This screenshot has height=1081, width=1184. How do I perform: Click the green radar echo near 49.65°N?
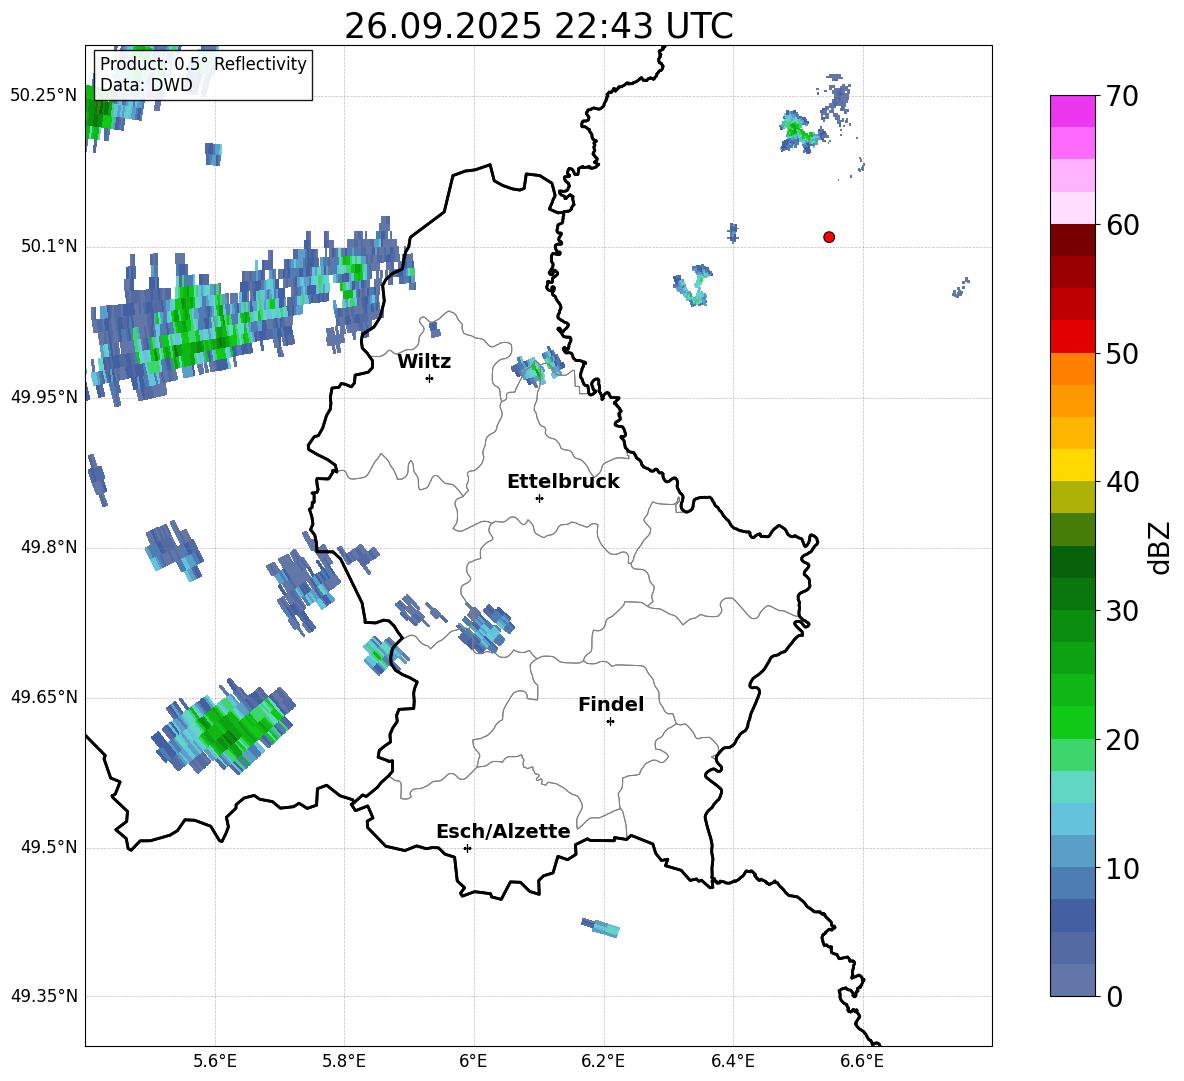point(224,728)
